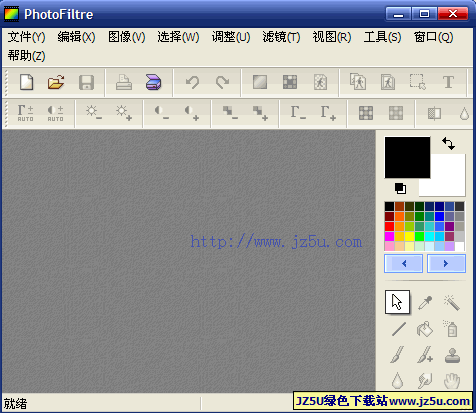The image size is (476, 413).
Task: Select the Spray can tool
Action: click(451, 329)
